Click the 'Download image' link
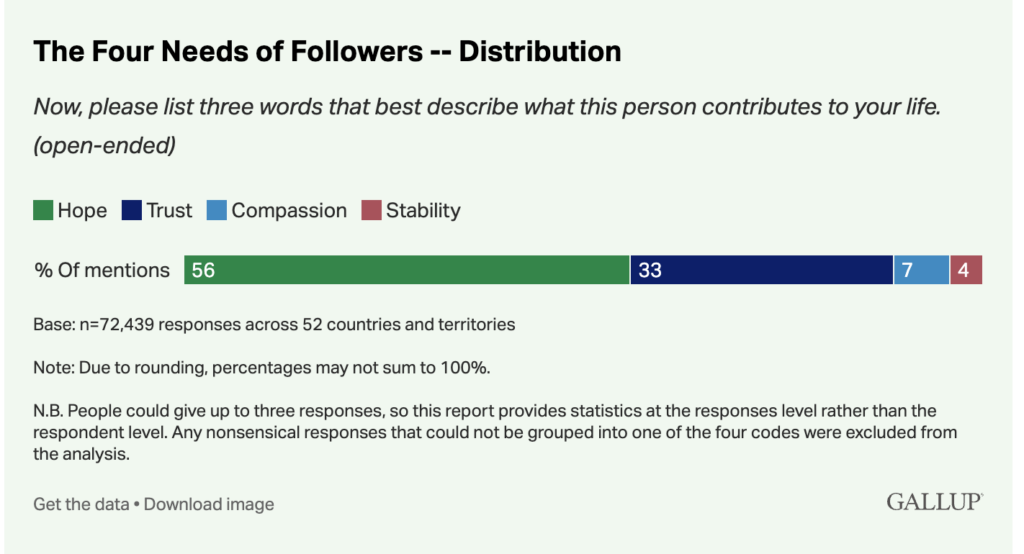1024x554 pixels. click(x=209, y=504)
